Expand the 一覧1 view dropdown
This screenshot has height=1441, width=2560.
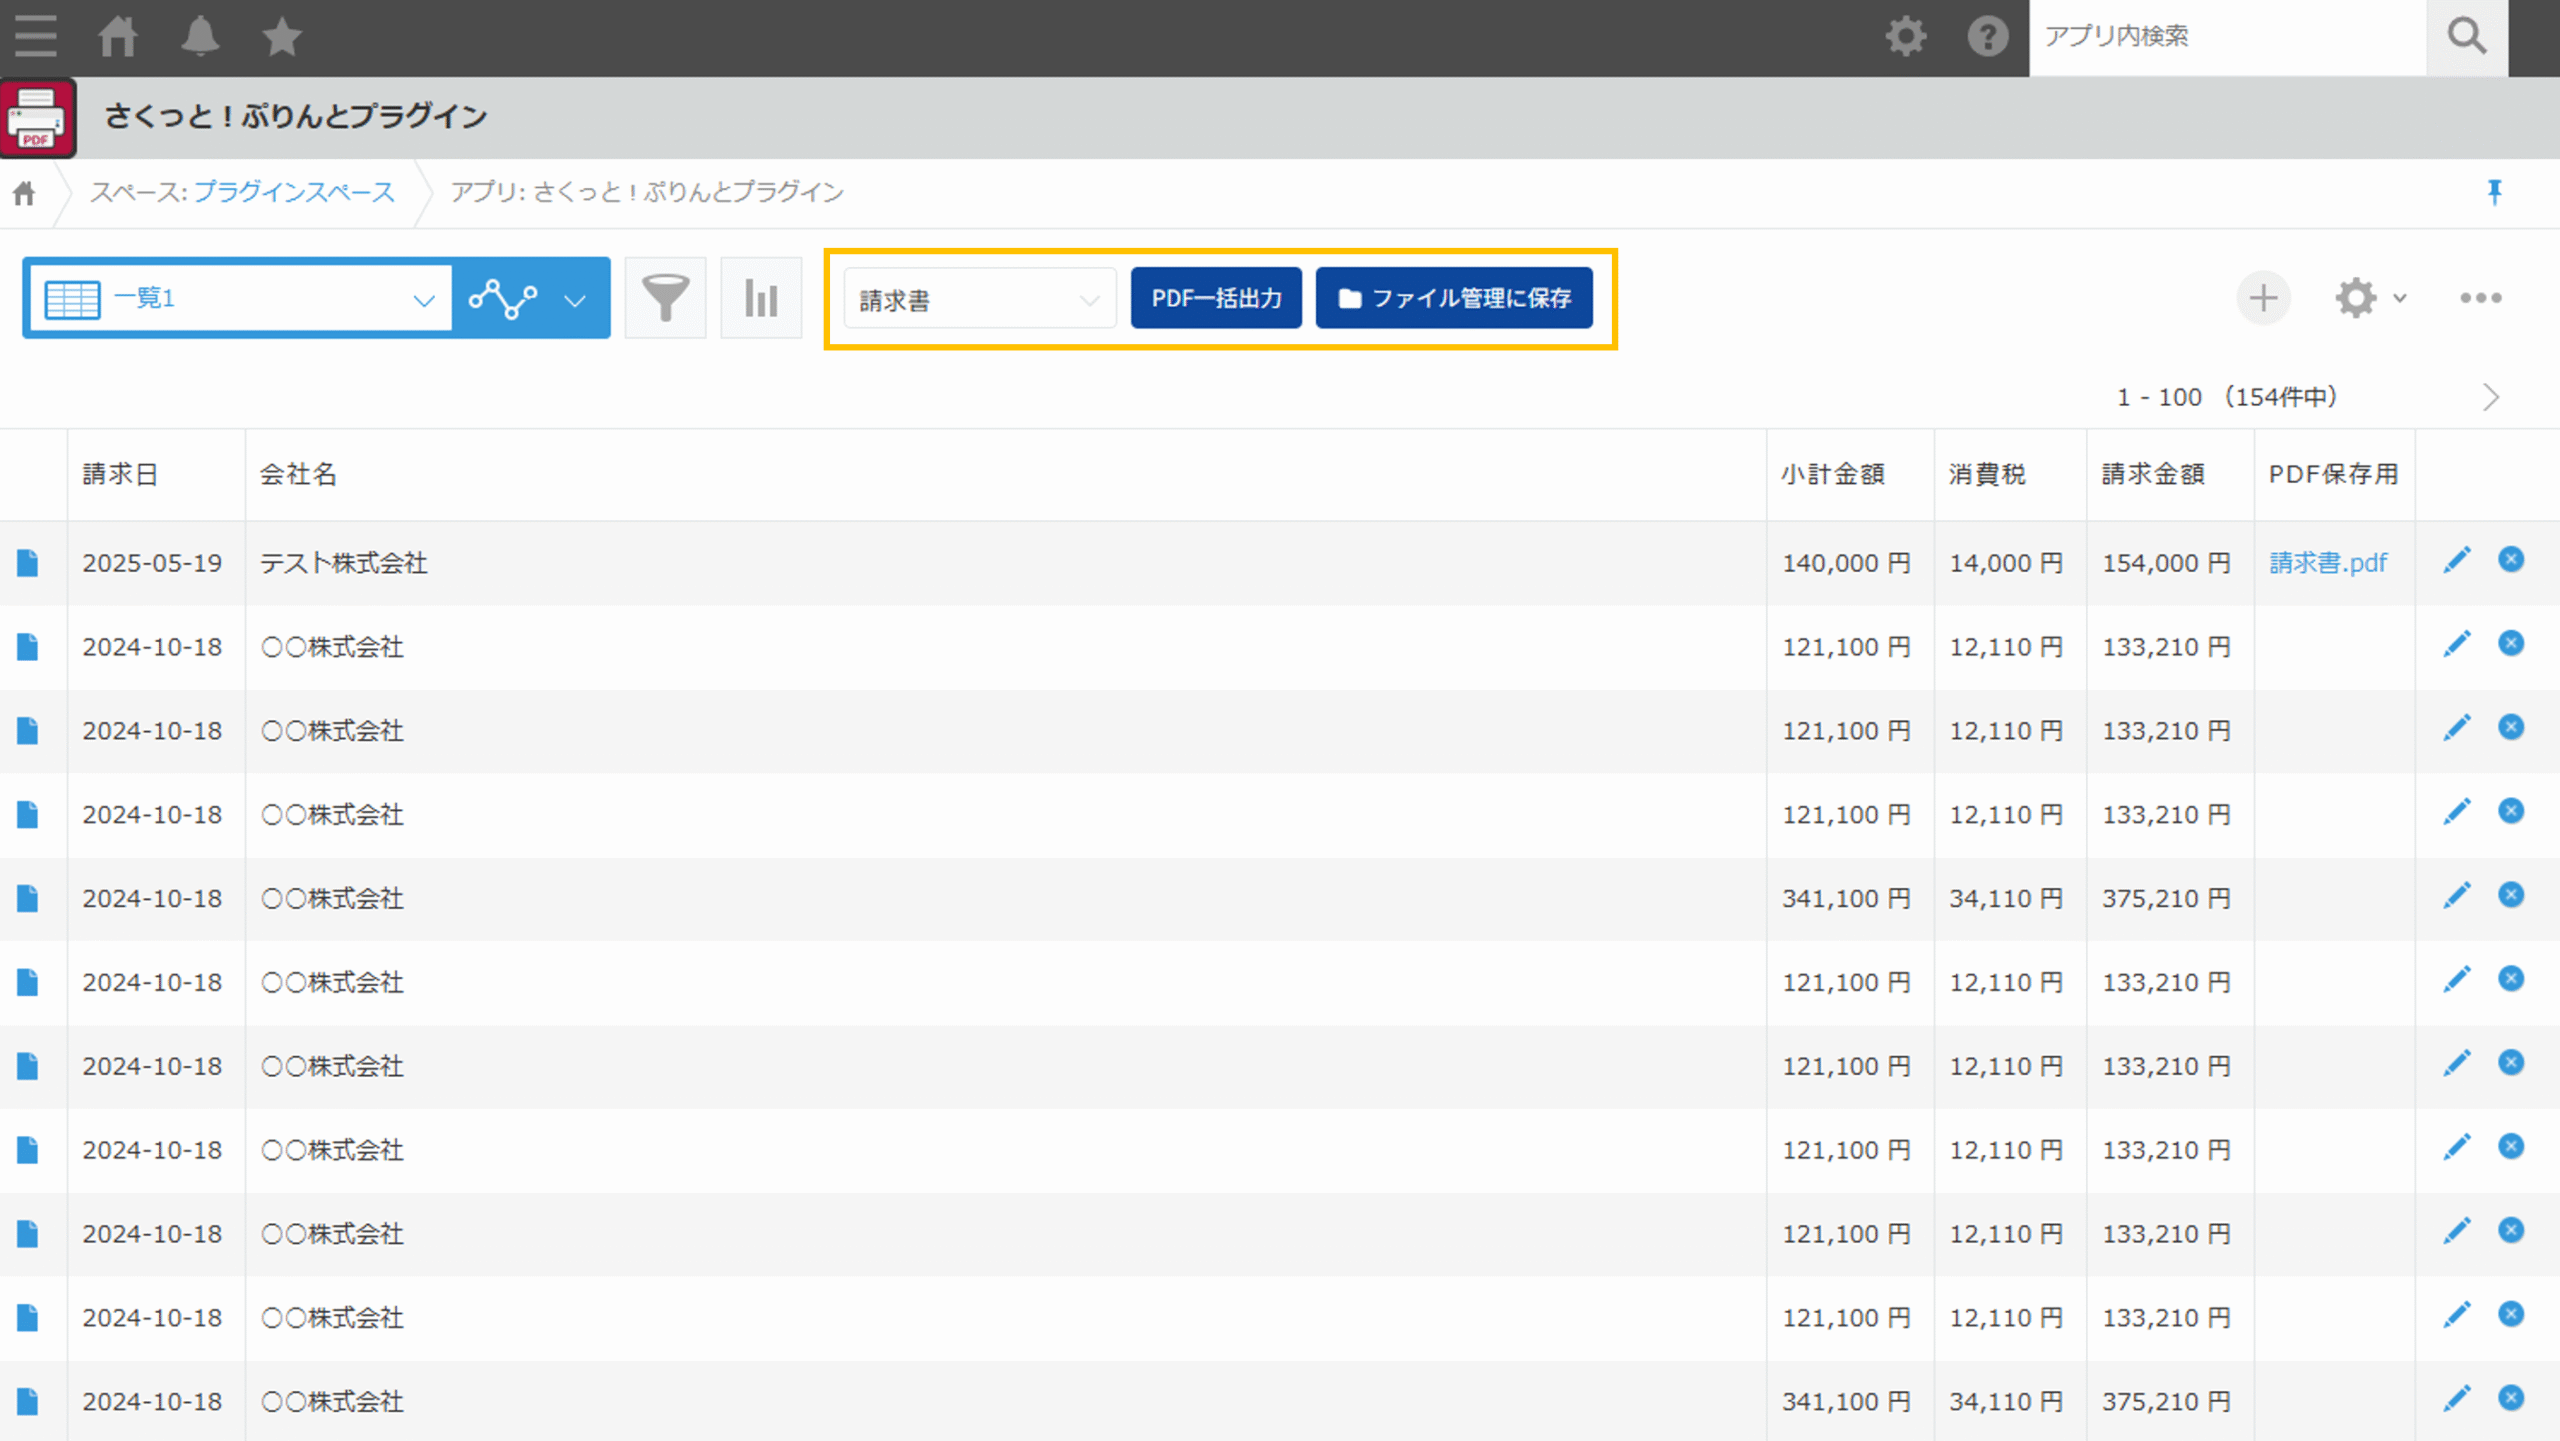click(x=240, y=298)
